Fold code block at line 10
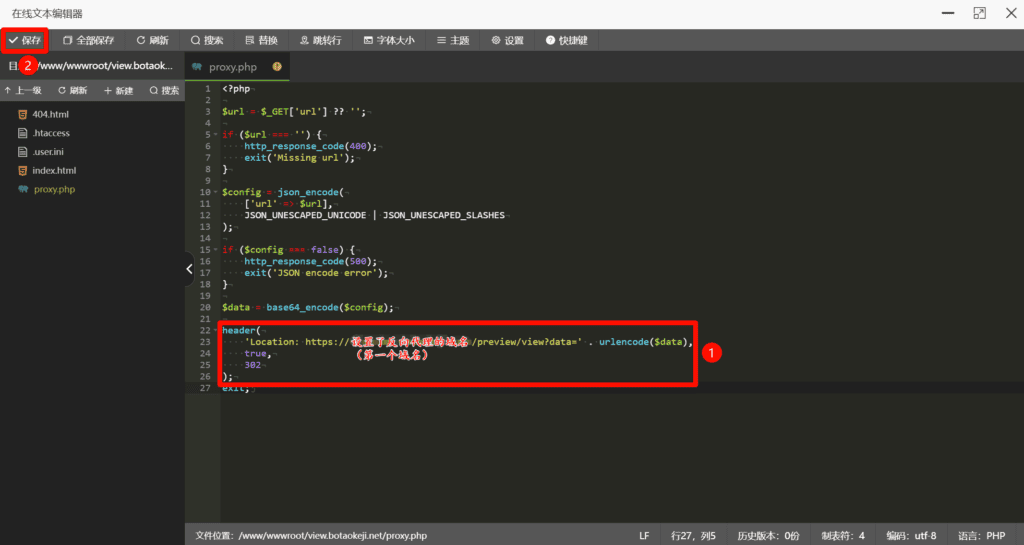The height and width of the screenshot is (545, 1024). [216, 193]
